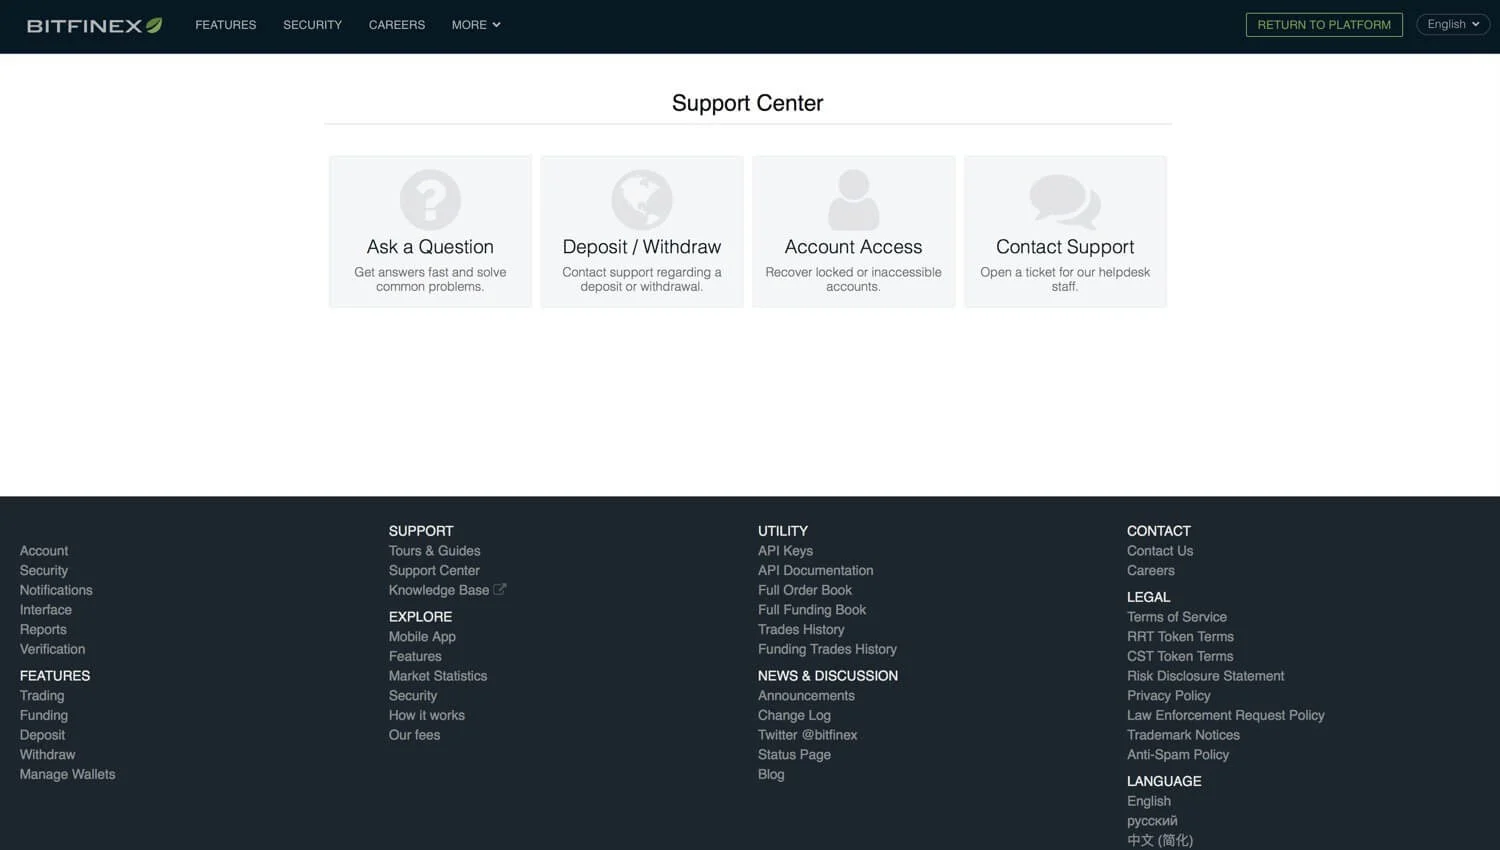Viewport: 1500px width, 850px height.
Task: Click the question mark Ask a Question icon
Action: pyautogui.click(x=429, y=200)
